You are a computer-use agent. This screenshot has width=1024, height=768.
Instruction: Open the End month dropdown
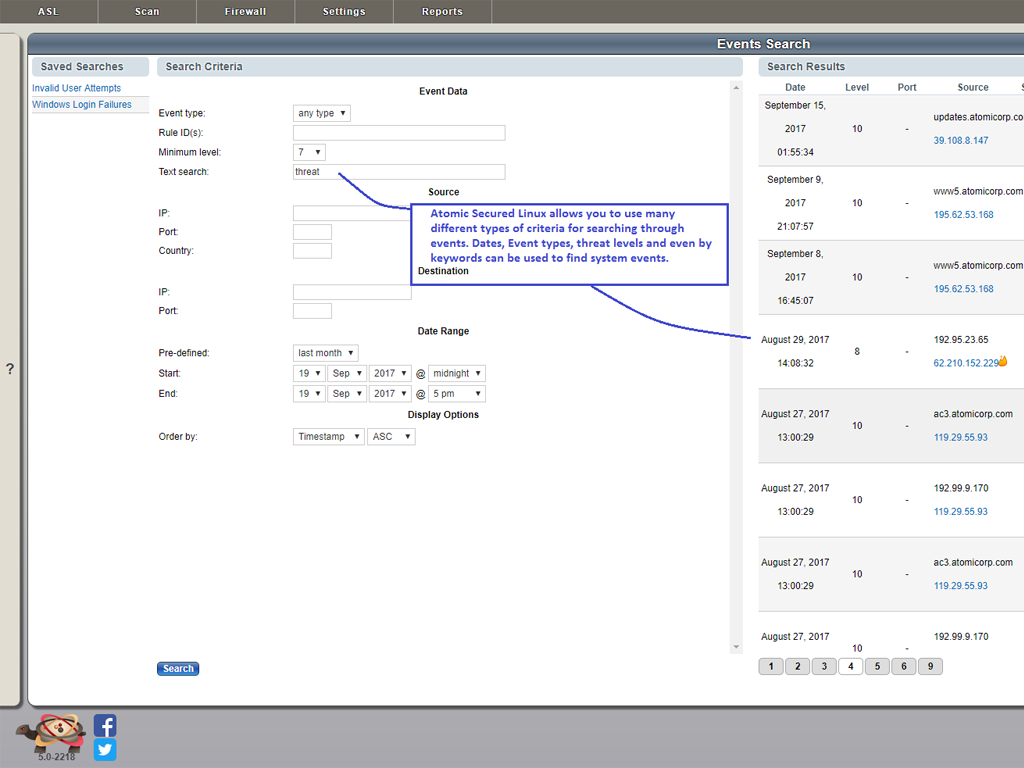[347, 394]
